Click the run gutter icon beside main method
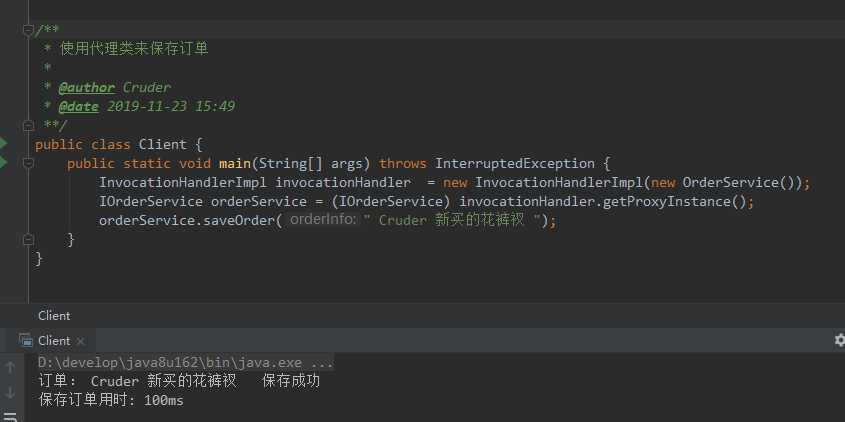This screenshot has width=845, height=422. point(4,162)
